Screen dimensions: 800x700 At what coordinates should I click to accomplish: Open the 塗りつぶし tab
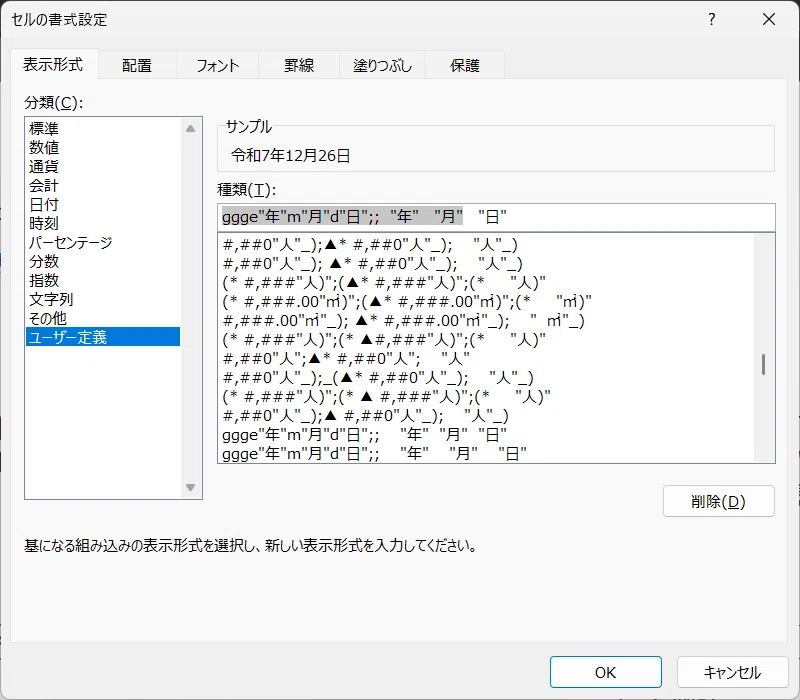coord(382,65)
